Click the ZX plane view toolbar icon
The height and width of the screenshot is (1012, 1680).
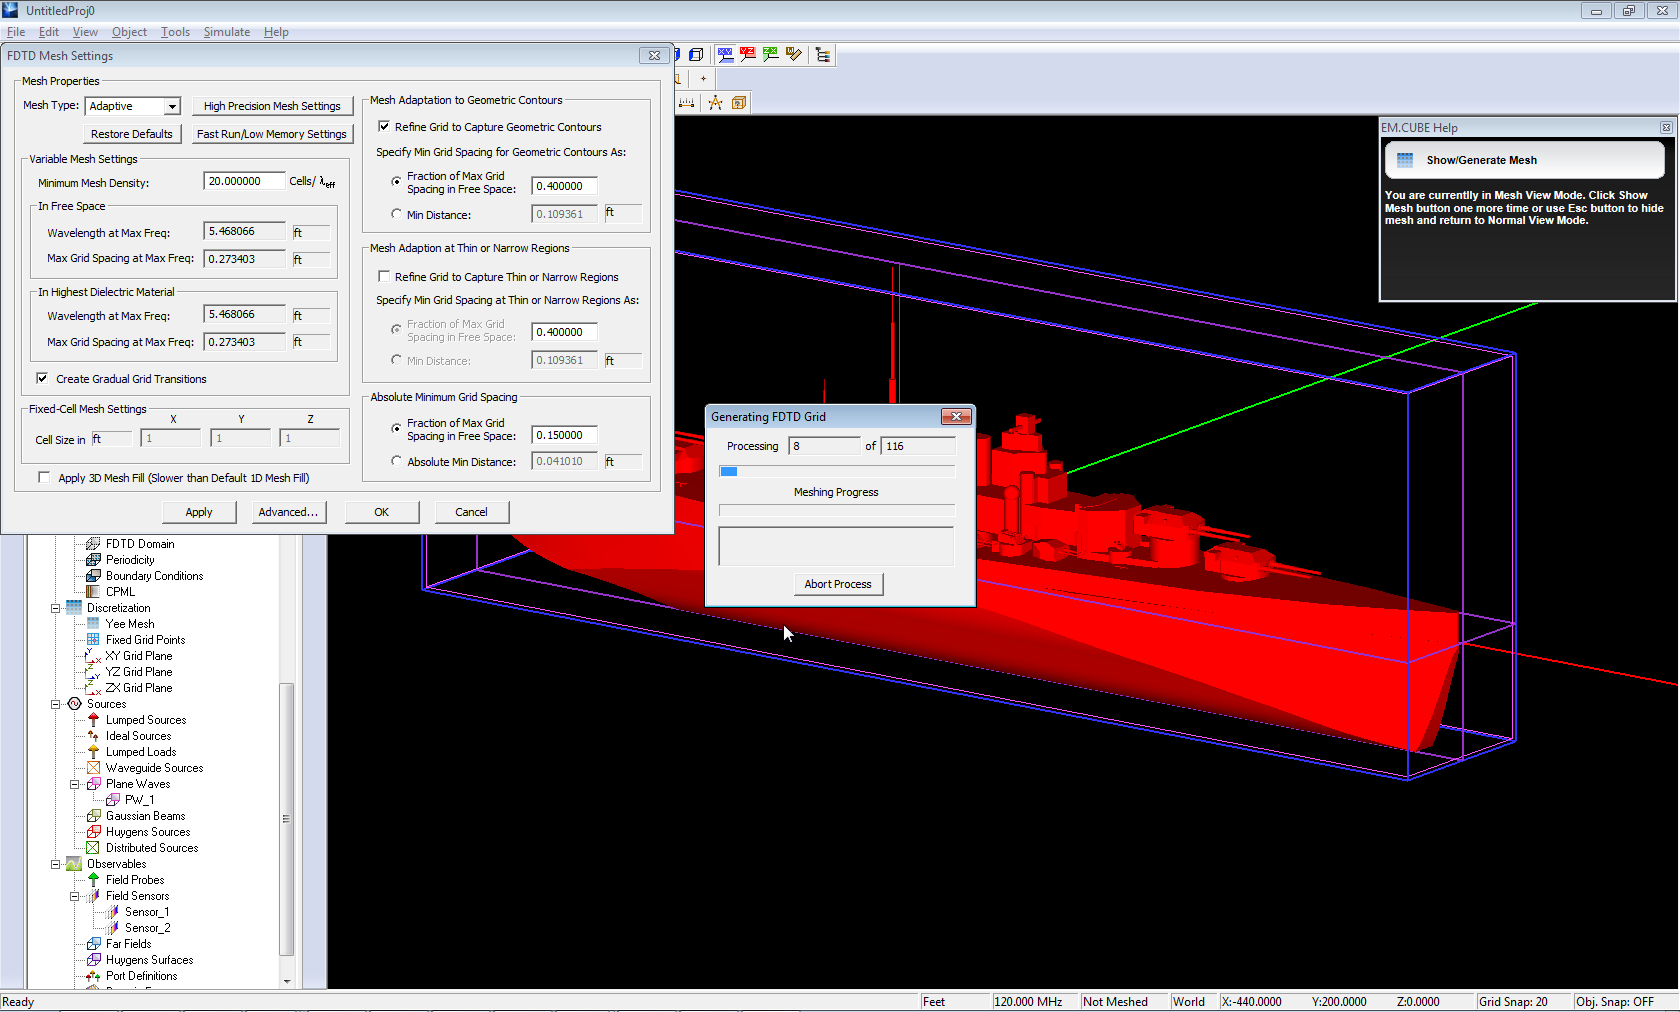[x=770, y=55]
